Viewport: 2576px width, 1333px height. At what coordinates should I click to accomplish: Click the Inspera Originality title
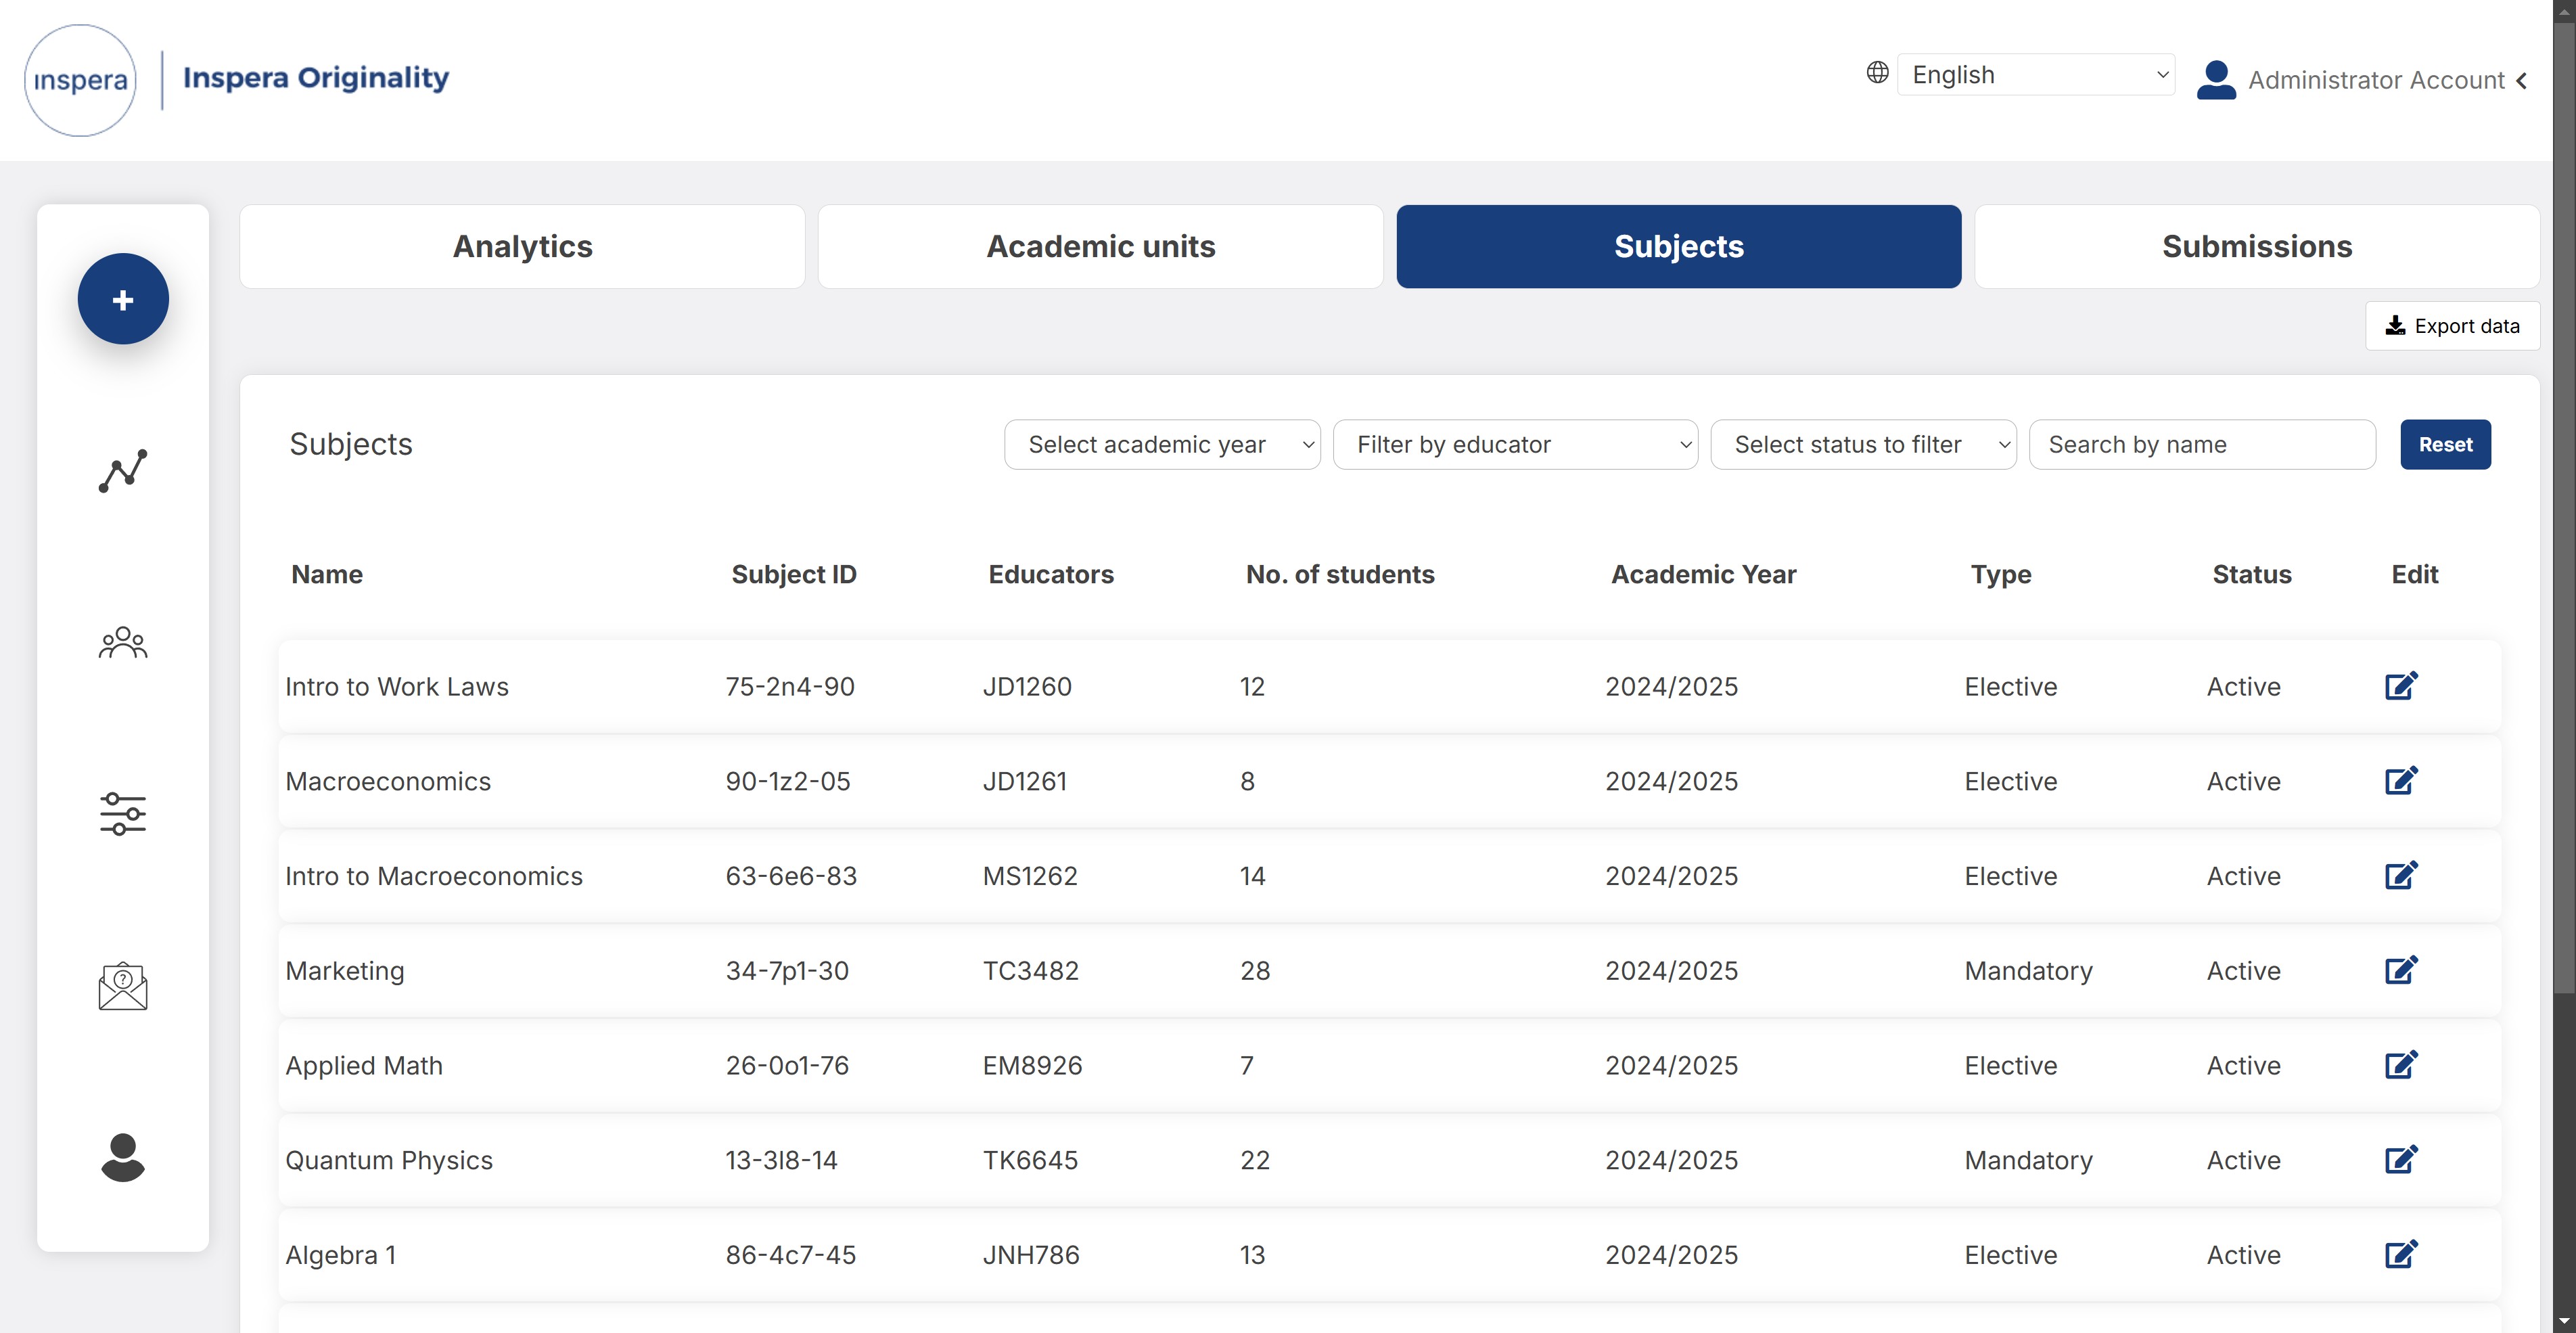[316, 78]
